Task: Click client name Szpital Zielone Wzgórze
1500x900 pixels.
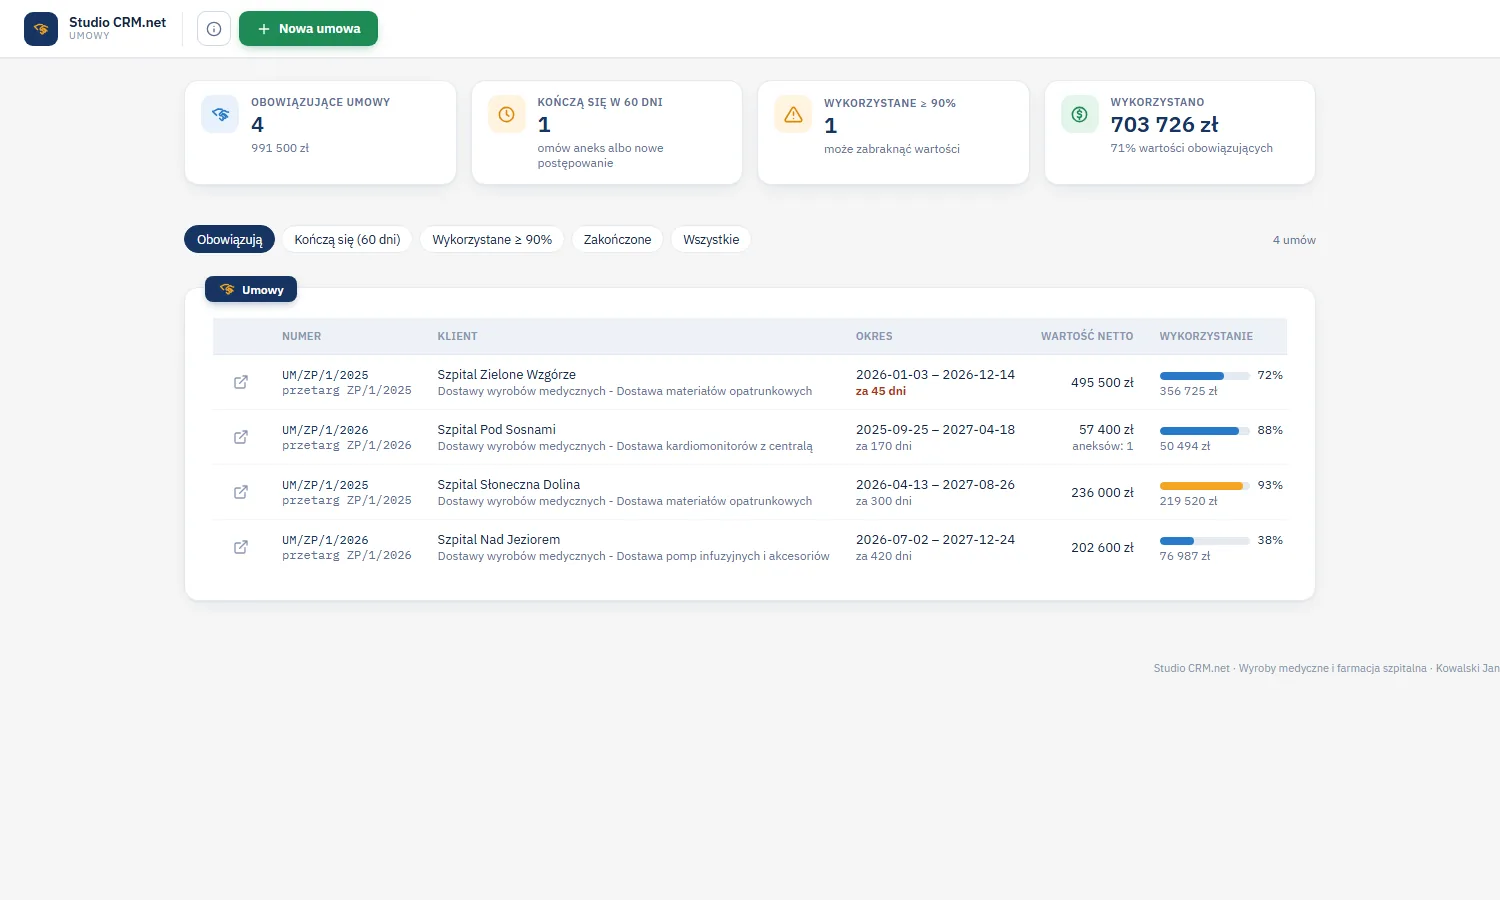Action: [x=506, y=374]
